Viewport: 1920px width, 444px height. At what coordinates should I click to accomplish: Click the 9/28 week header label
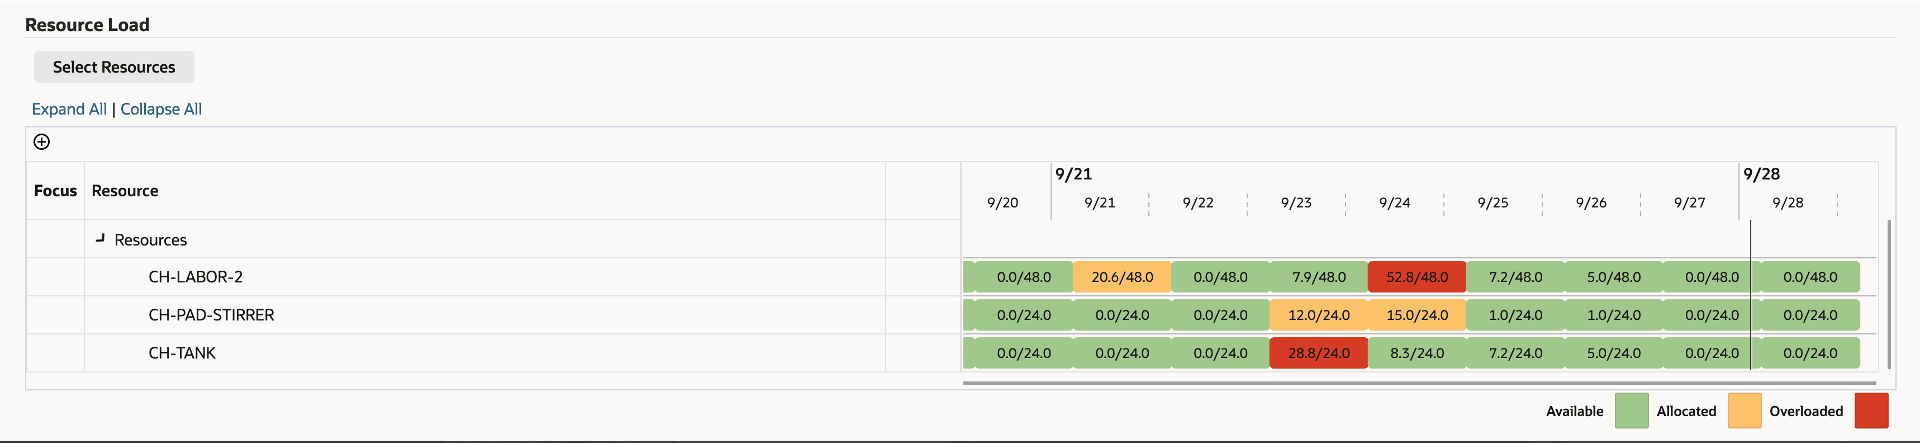[x=1761, y=174]
